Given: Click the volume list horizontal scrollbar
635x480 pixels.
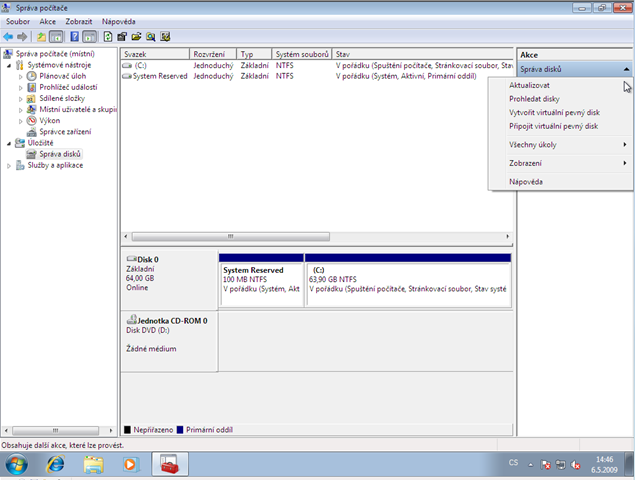Looking at the screenshot, I should point(317,236).
